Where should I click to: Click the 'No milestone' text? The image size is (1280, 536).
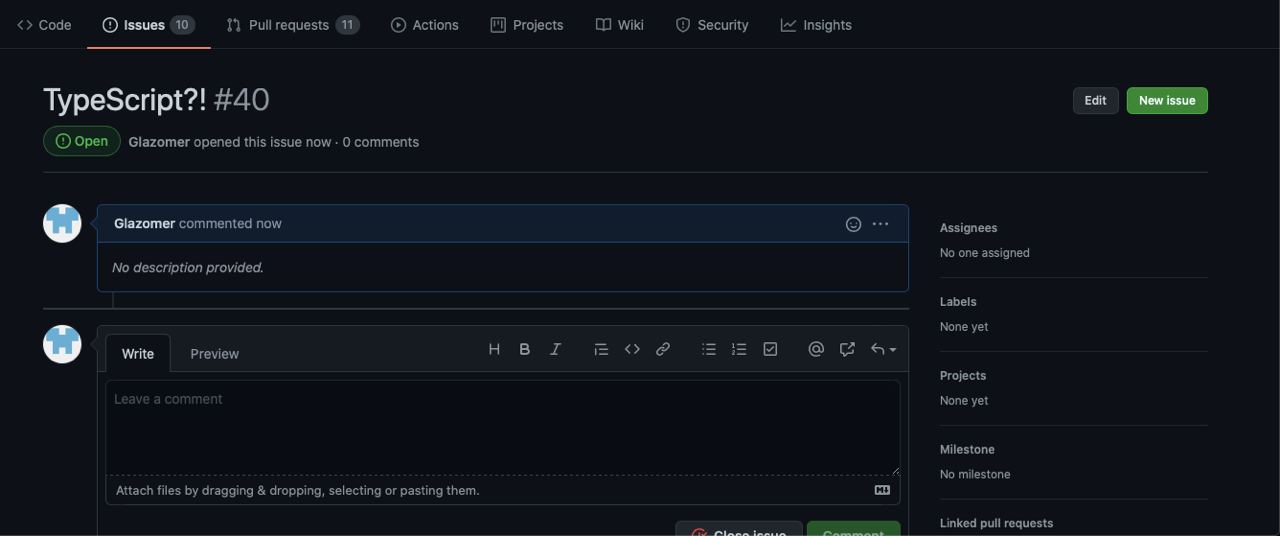(975, 474)
